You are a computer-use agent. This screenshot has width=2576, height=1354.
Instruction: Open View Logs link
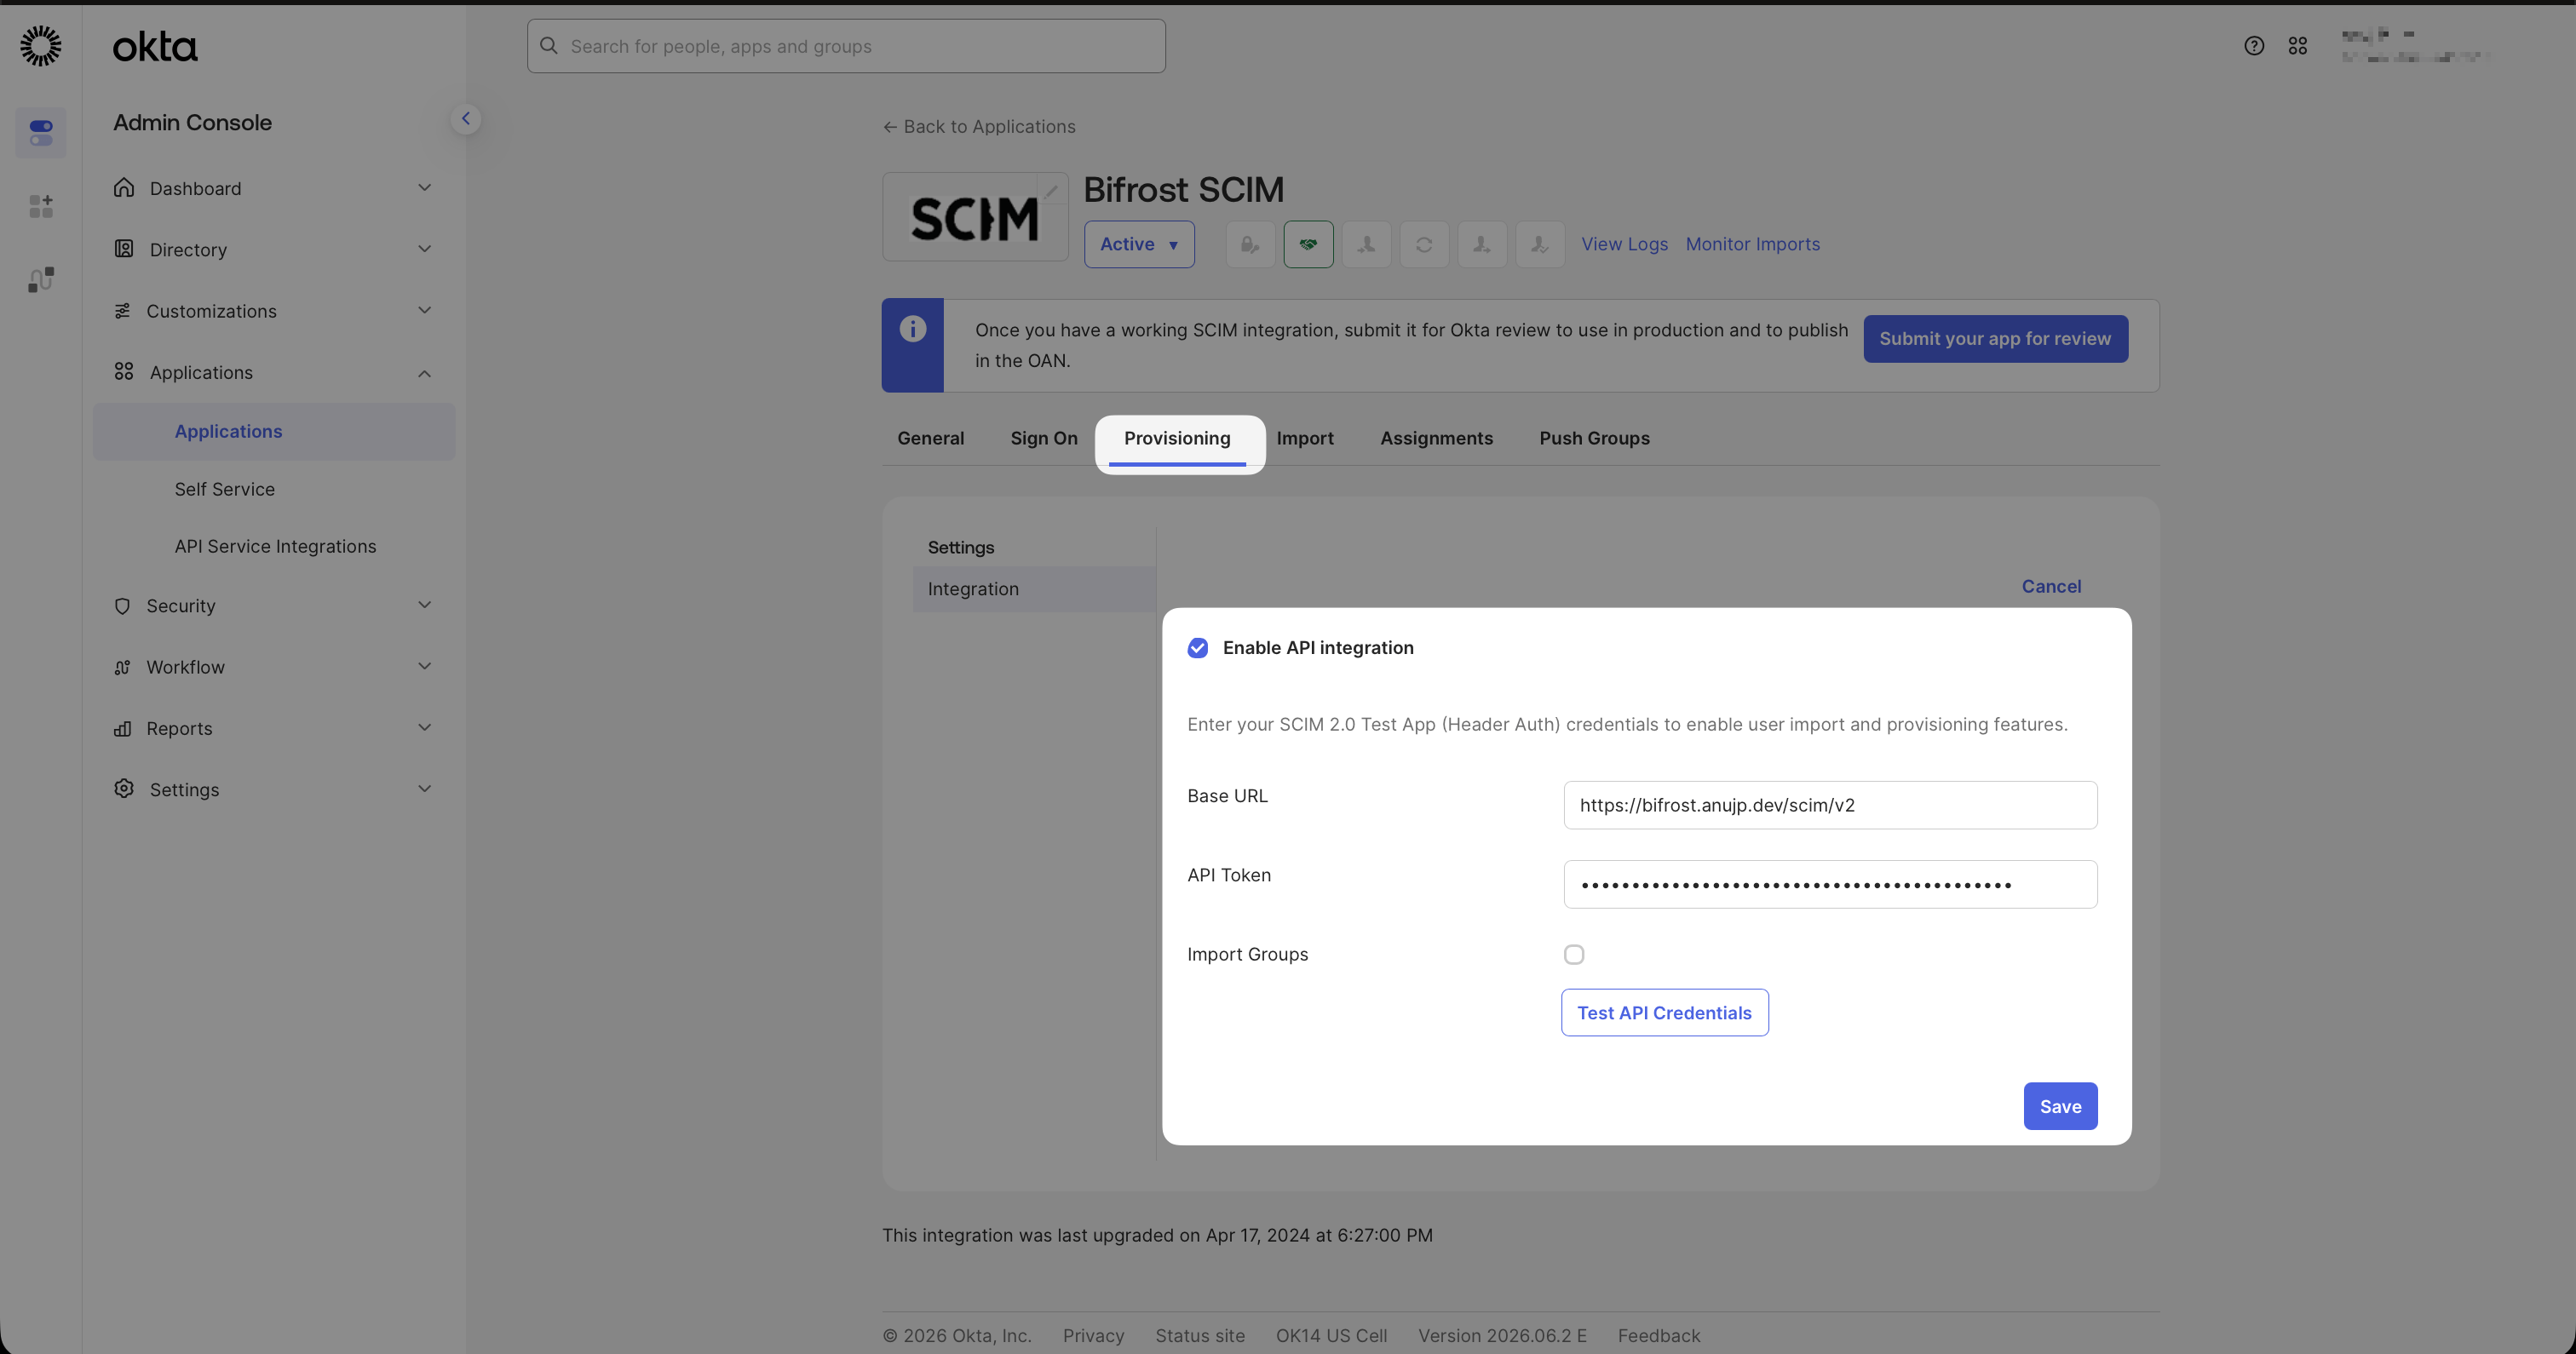(x=1624, y=244)
